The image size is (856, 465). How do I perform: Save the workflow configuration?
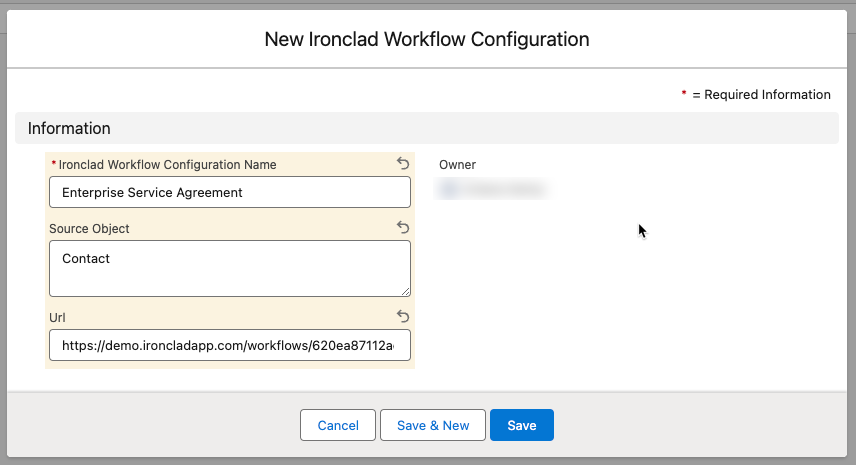coord(522,425)
